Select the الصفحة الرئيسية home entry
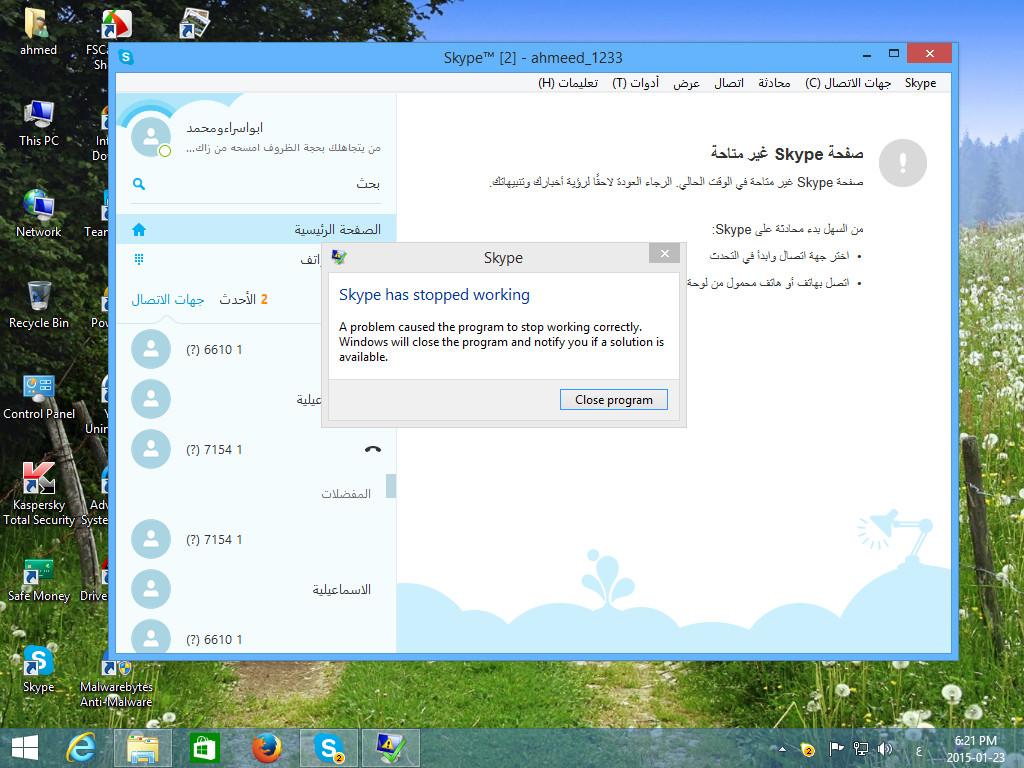1024x768 pixels. [256, 229]
